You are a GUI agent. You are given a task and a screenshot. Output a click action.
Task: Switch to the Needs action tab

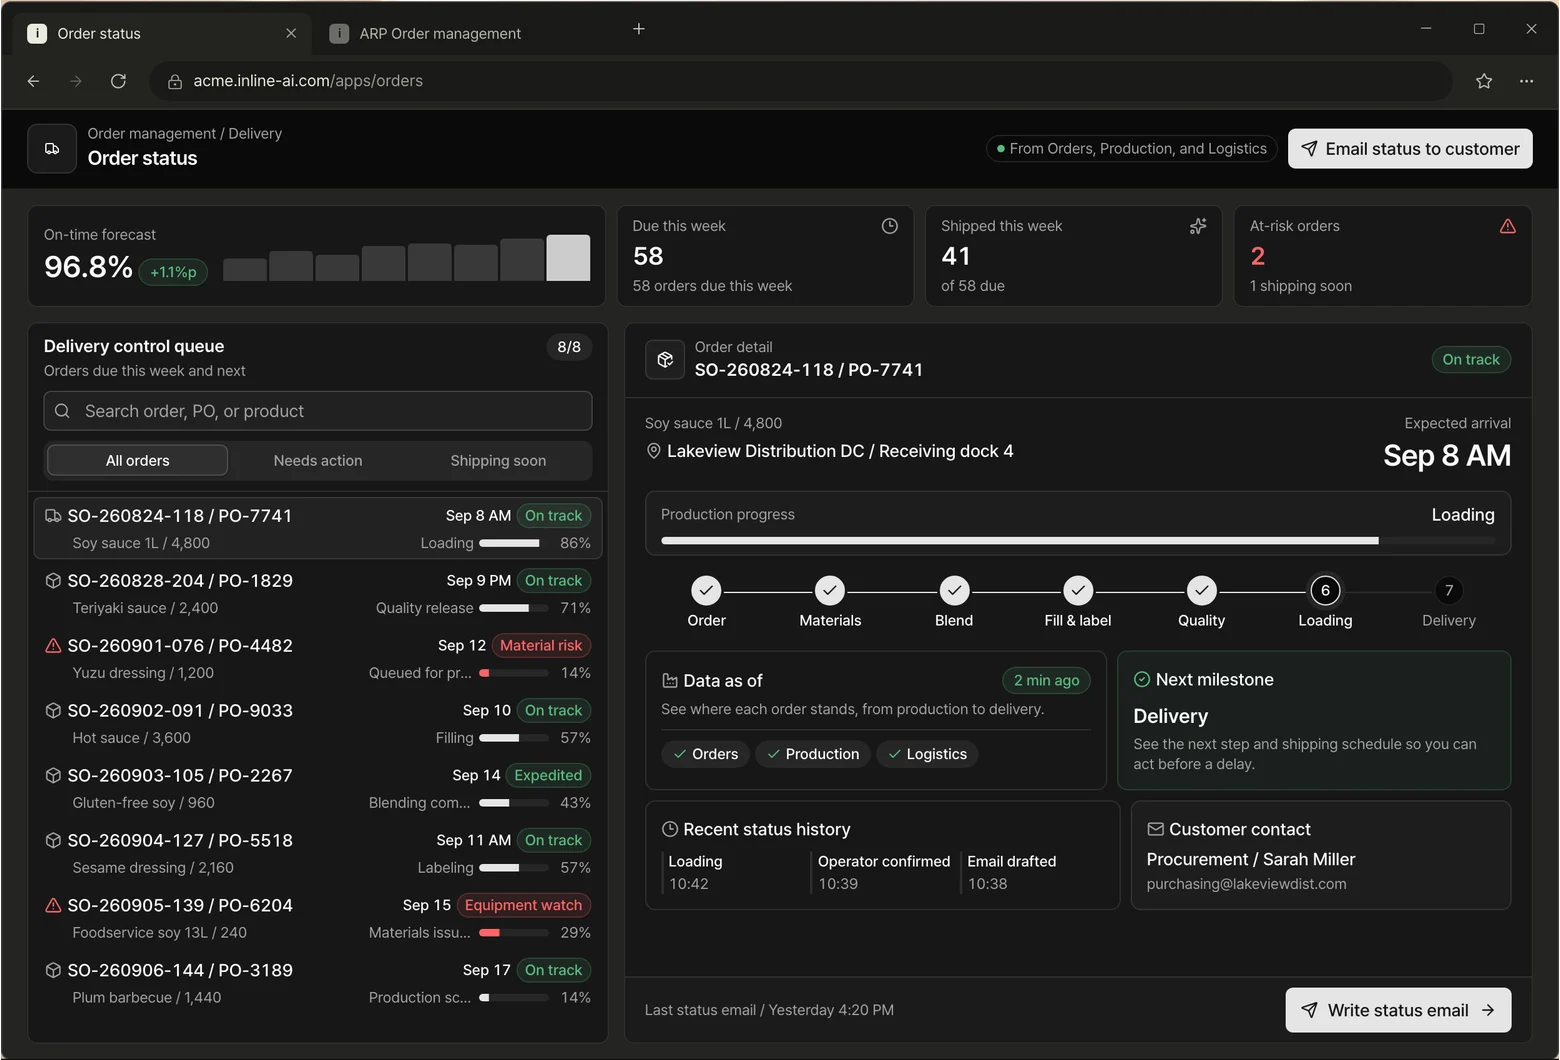coord(318,461)
